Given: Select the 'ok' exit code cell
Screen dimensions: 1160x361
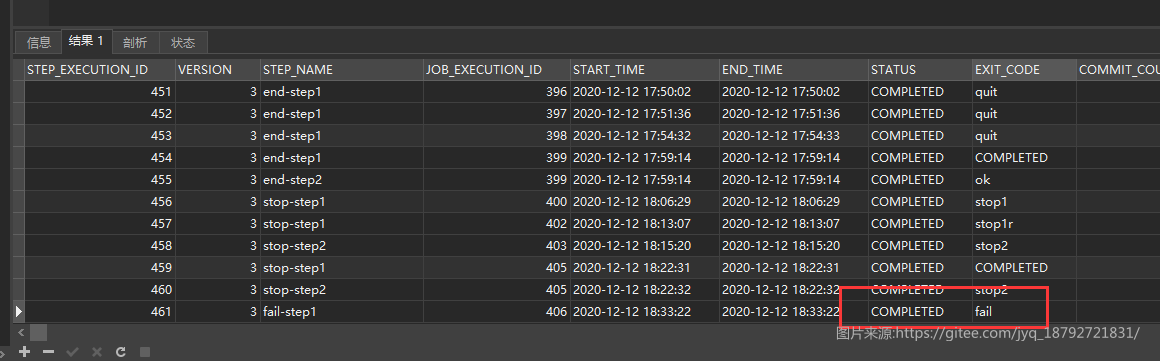Looking at the screenshot, I should 1025,180.
